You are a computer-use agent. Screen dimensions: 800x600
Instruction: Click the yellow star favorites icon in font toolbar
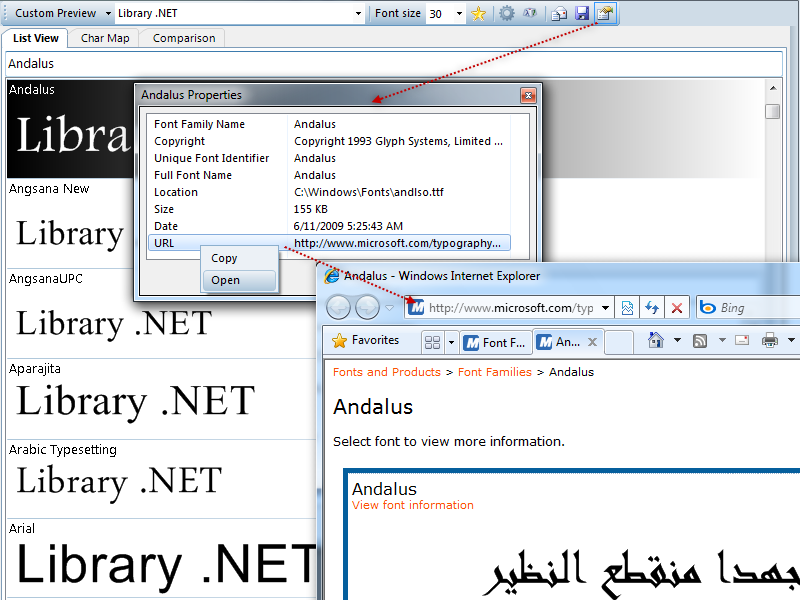tap(478, 13)
